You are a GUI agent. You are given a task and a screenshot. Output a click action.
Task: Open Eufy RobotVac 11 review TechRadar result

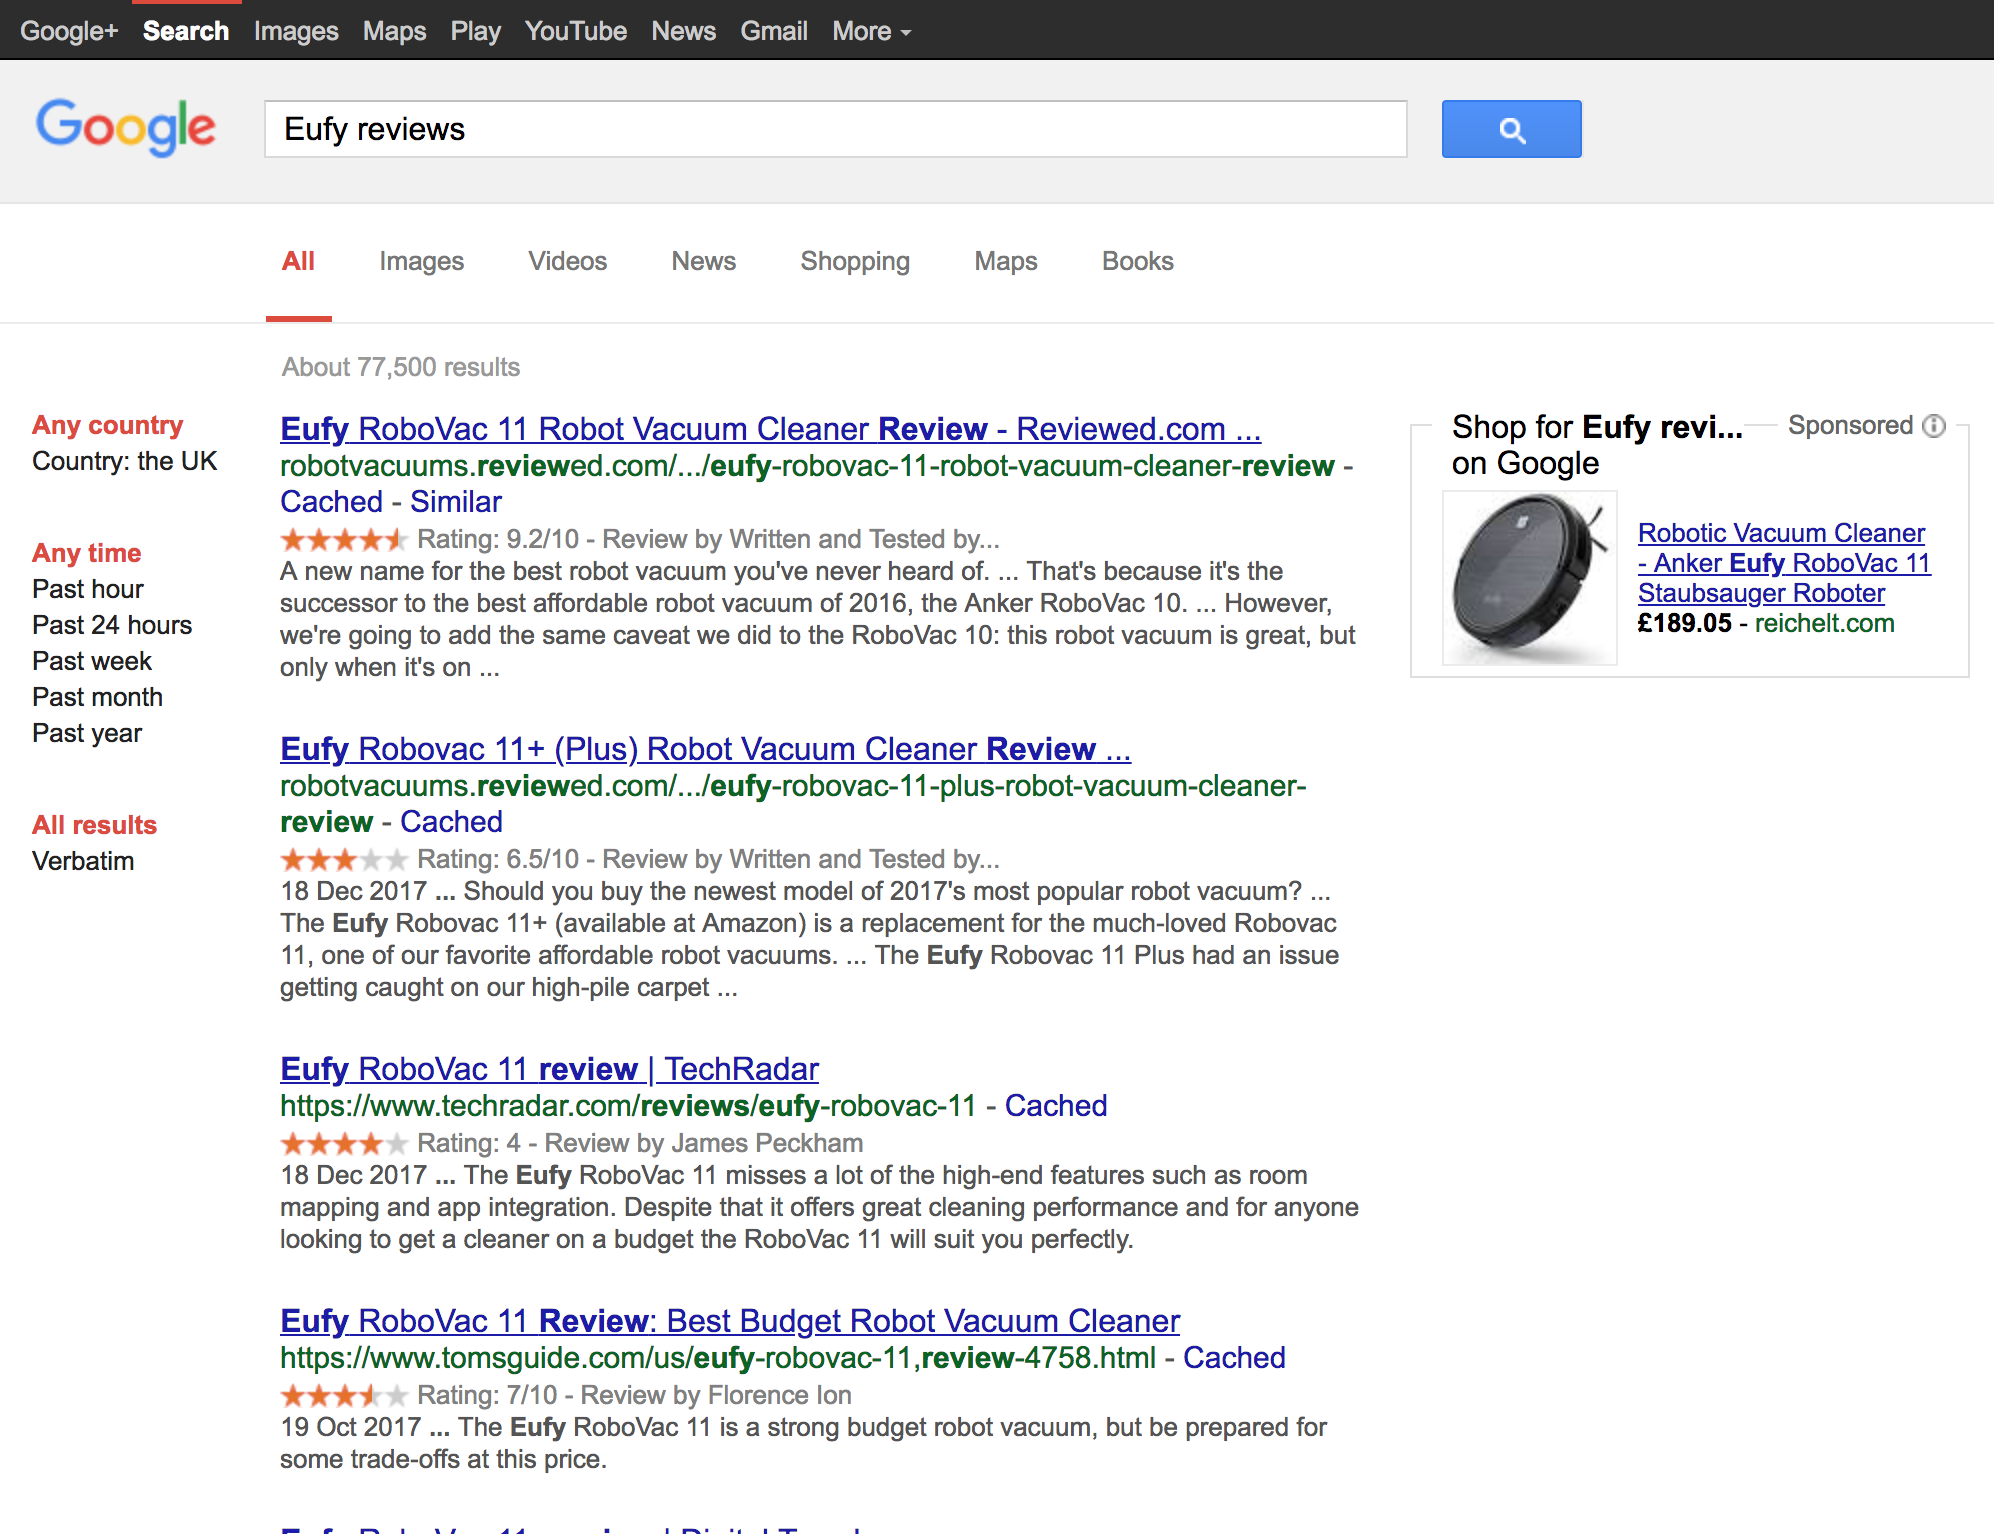549,1069
